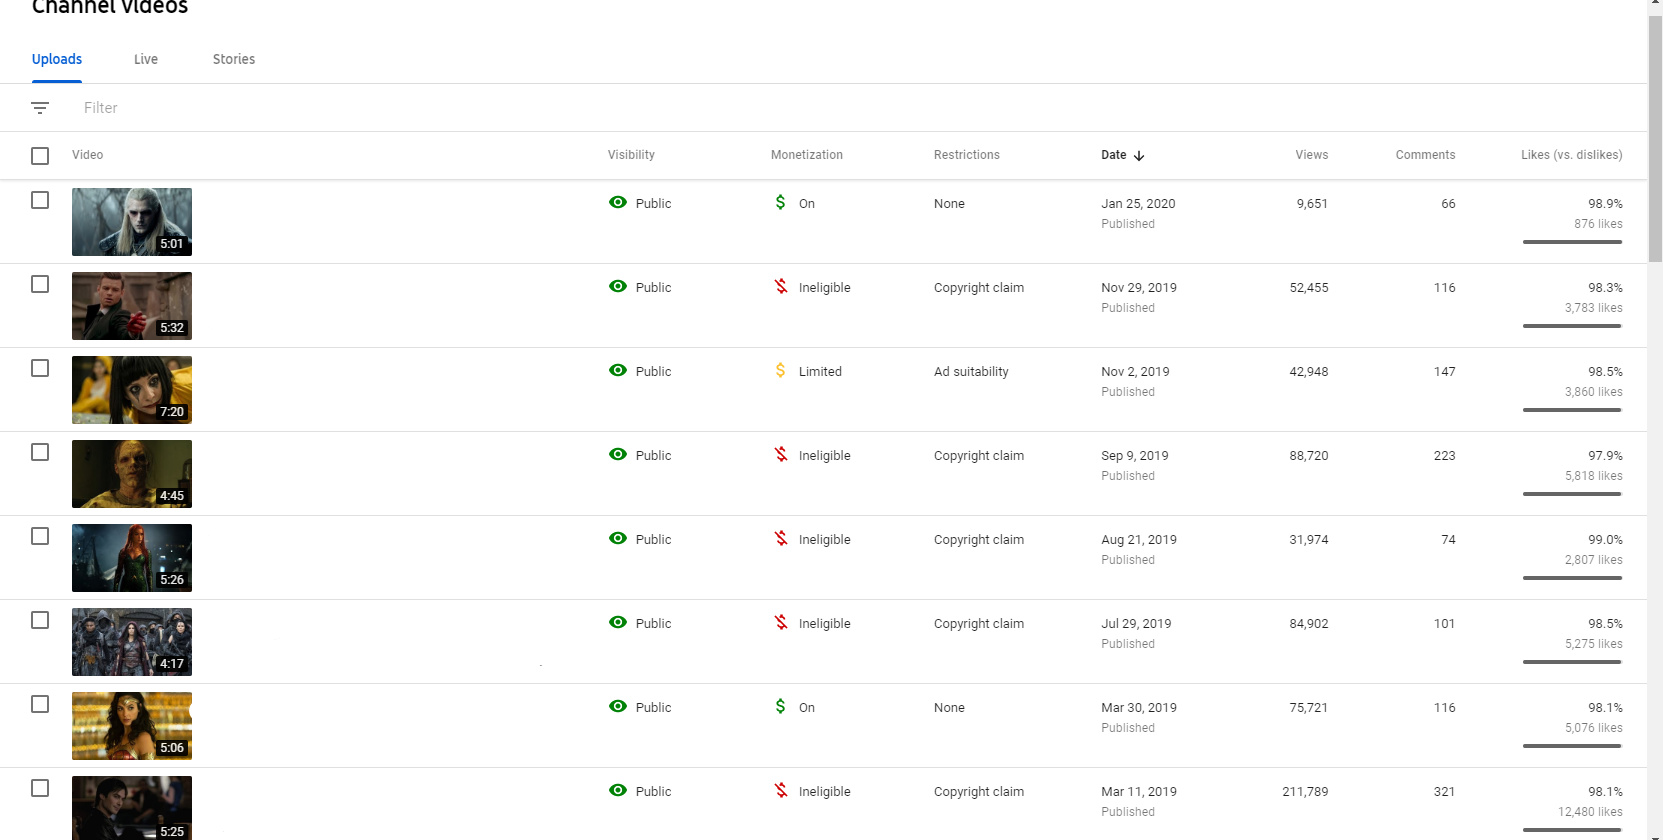1663x840 pixels.
Task: Click the eye icon for Sep 9, 2019 video
Action: [618, 454]
